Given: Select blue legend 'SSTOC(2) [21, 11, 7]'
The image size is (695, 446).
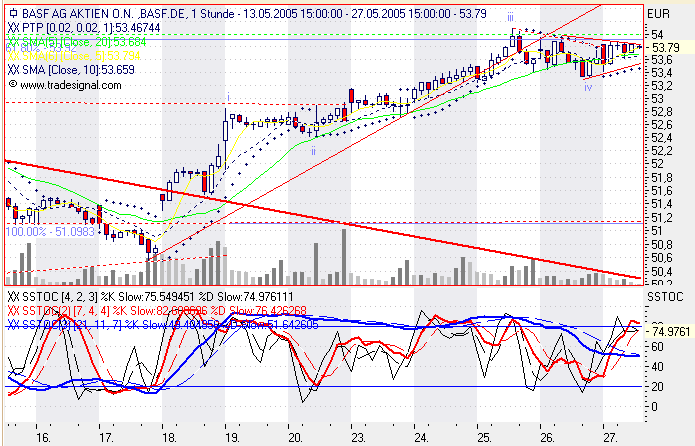Looking at the screenshot, I should (71, 325).
